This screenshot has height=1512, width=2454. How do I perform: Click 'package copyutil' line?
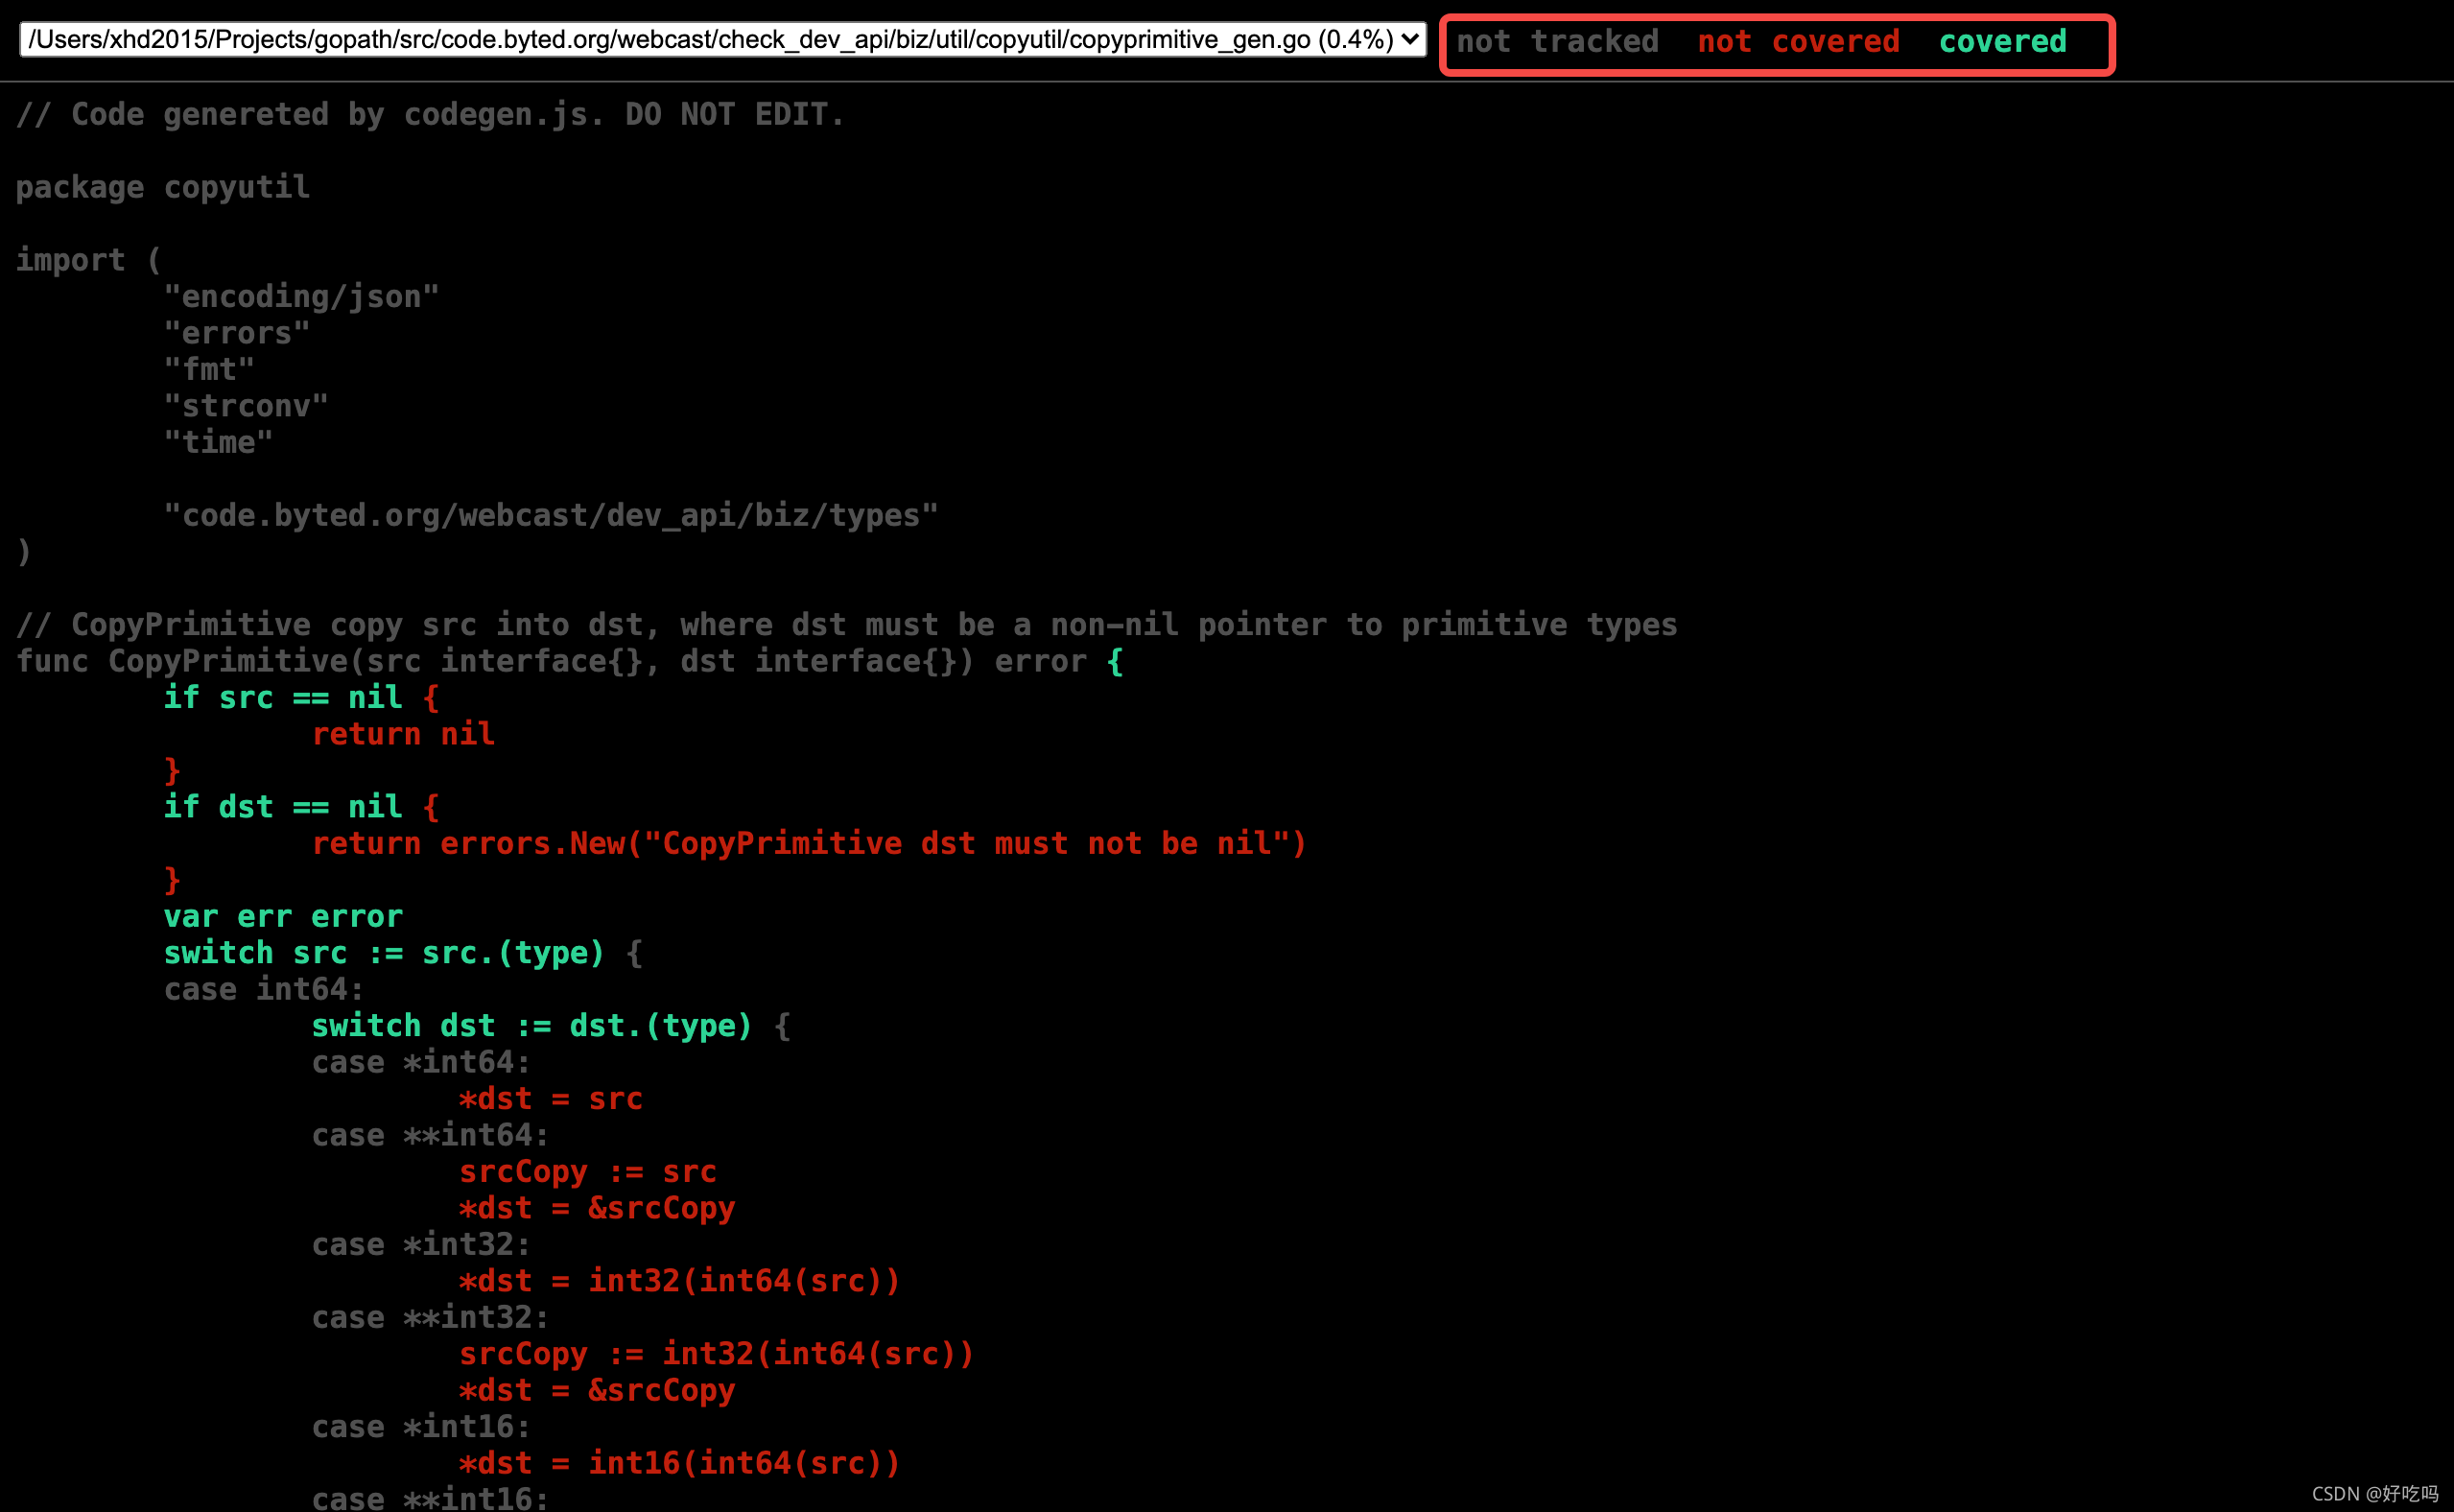tap(163, 188)
